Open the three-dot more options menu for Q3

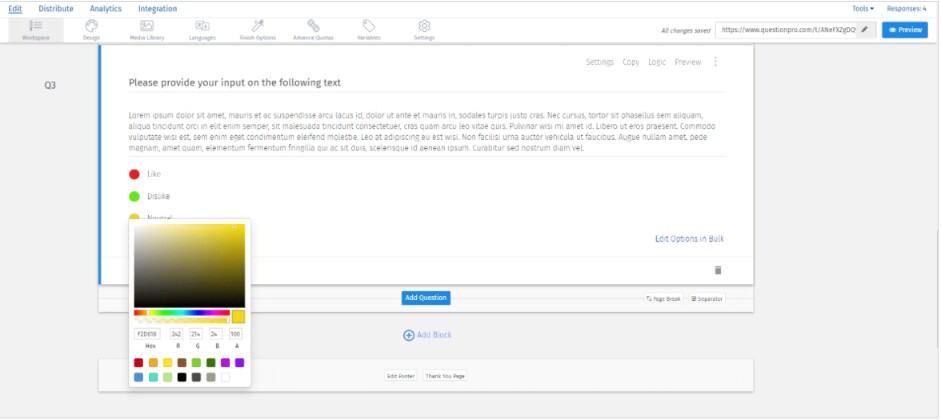715,62
